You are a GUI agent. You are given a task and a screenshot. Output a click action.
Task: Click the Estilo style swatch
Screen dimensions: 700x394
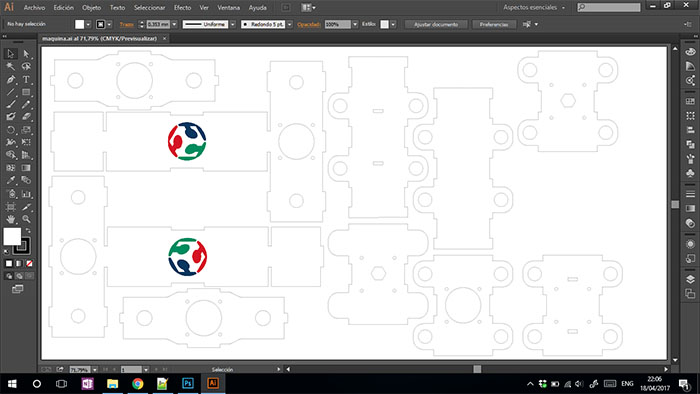click(x=384, y=25)
